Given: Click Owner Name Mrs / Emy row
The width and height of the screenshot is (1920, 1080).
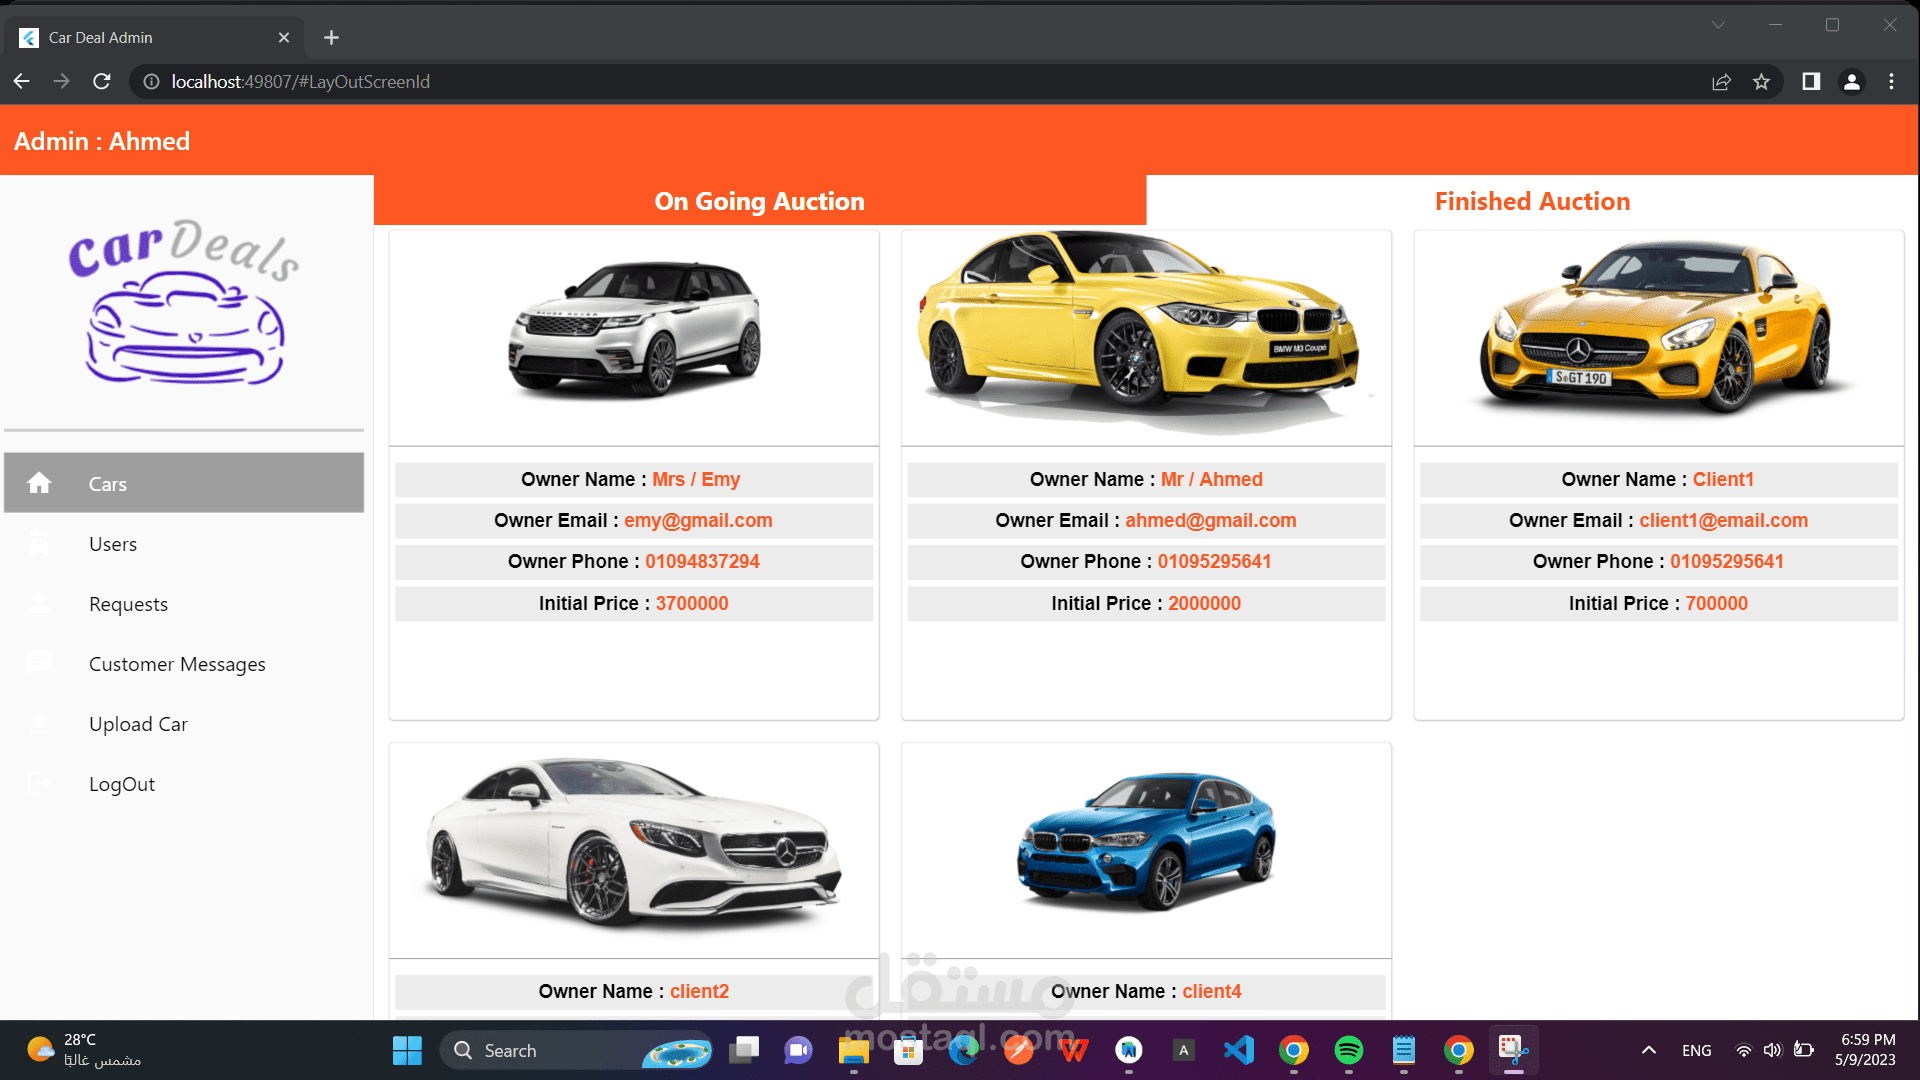Looking at the screenshot, I should pyautogui.click(x=634, y=479).
